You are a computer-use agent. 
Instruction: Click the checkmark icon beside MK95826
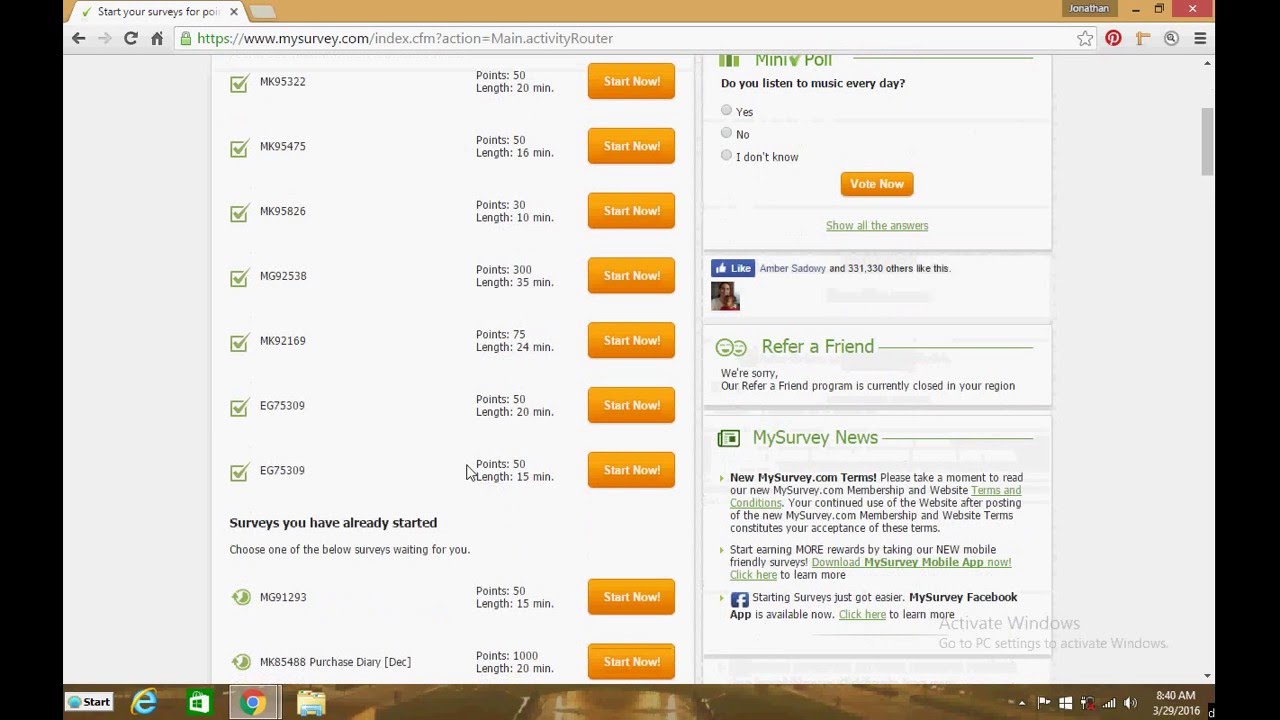click(x=239, y=213)
